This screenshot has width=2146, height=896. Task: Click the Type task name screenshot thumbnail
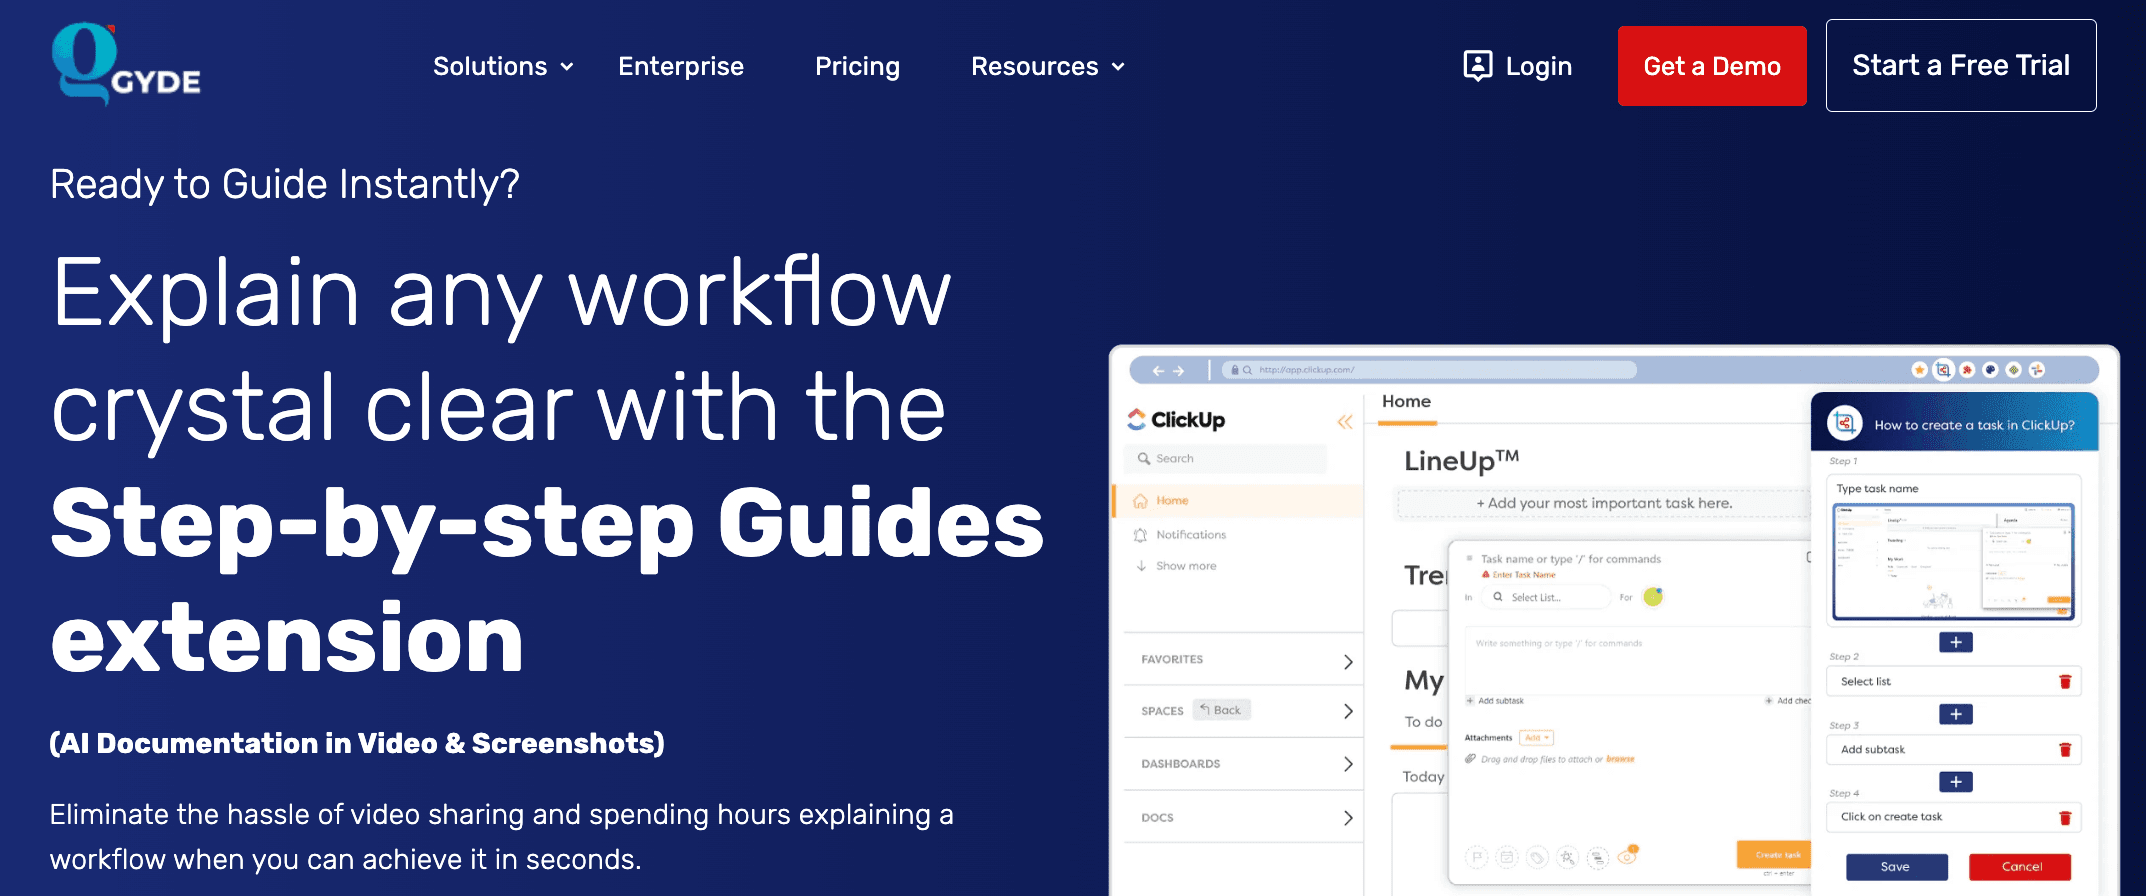pyautogui.click(x=1953, y=562)
